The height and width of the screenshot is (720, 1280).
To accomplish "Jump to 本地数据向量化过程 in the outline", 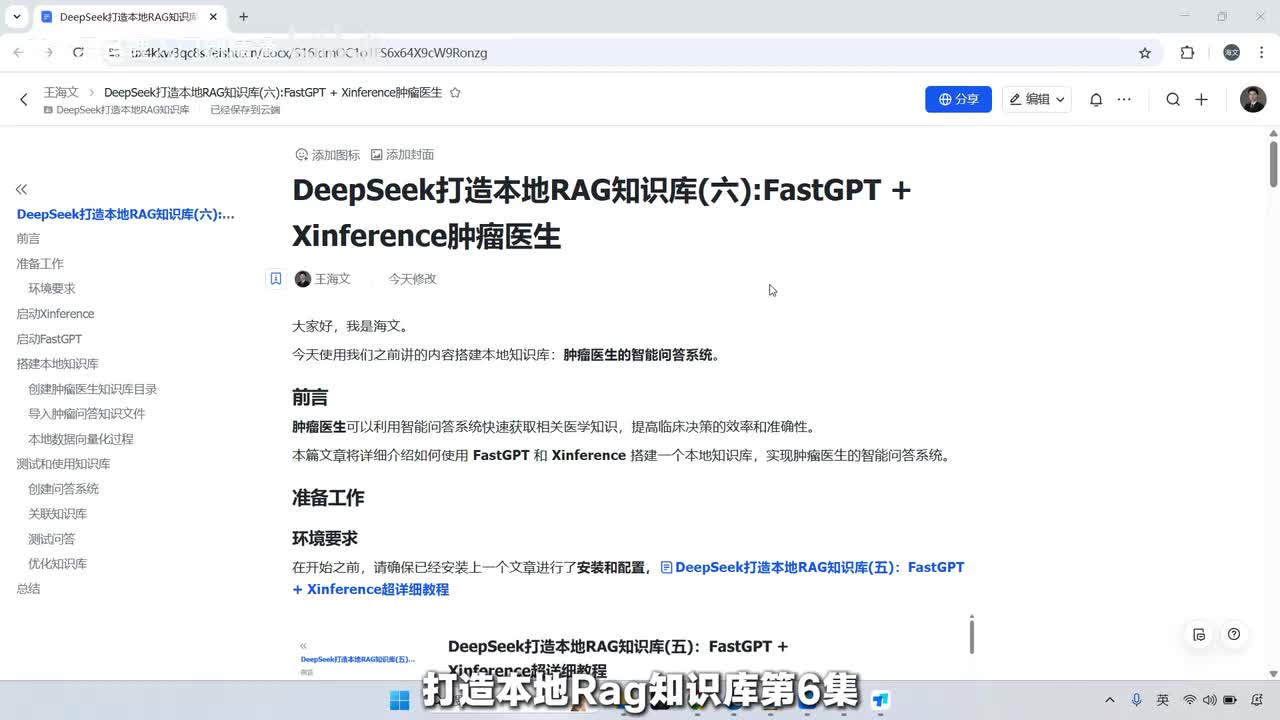I will (81, 439).
